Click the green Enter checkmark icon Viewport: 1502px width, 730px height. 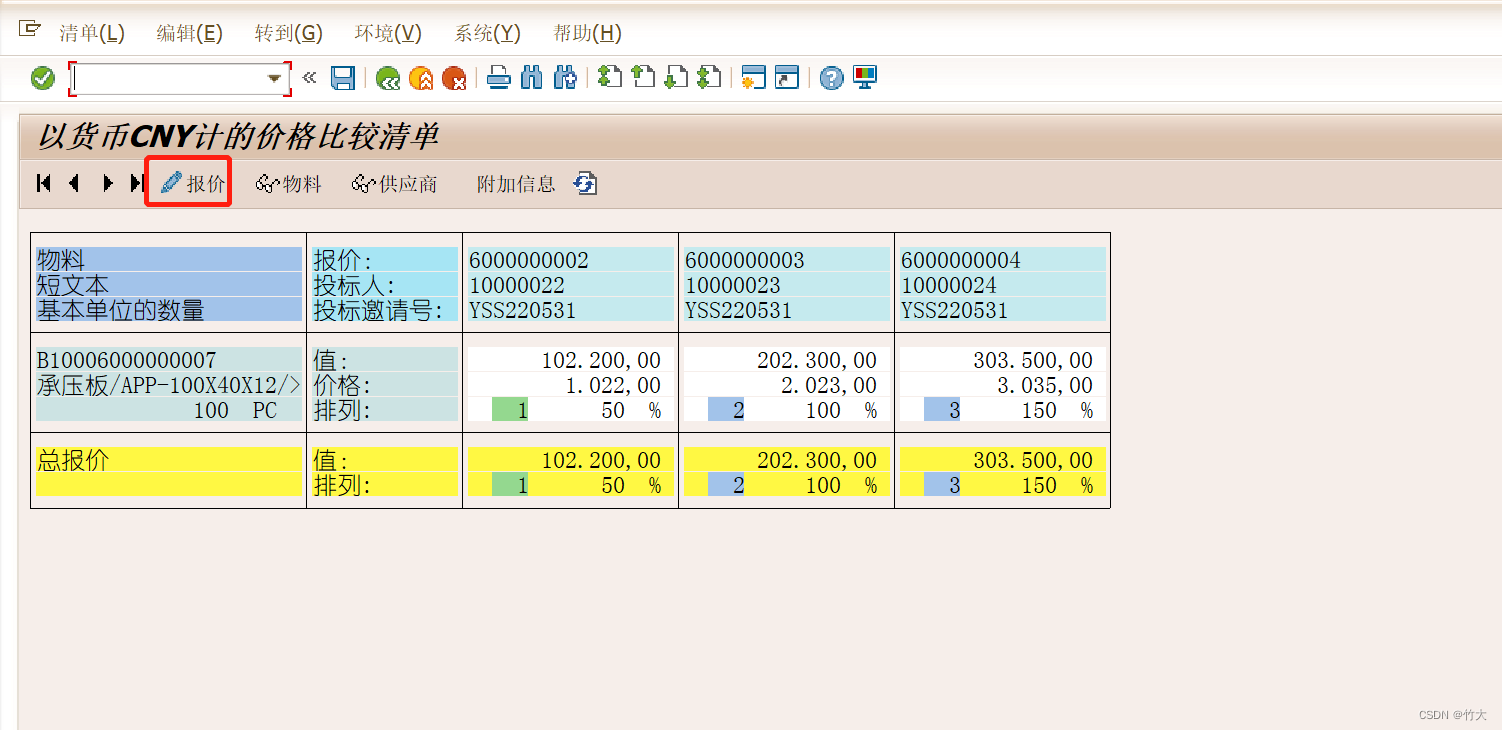pyautogui.click(x=43, y=78)
